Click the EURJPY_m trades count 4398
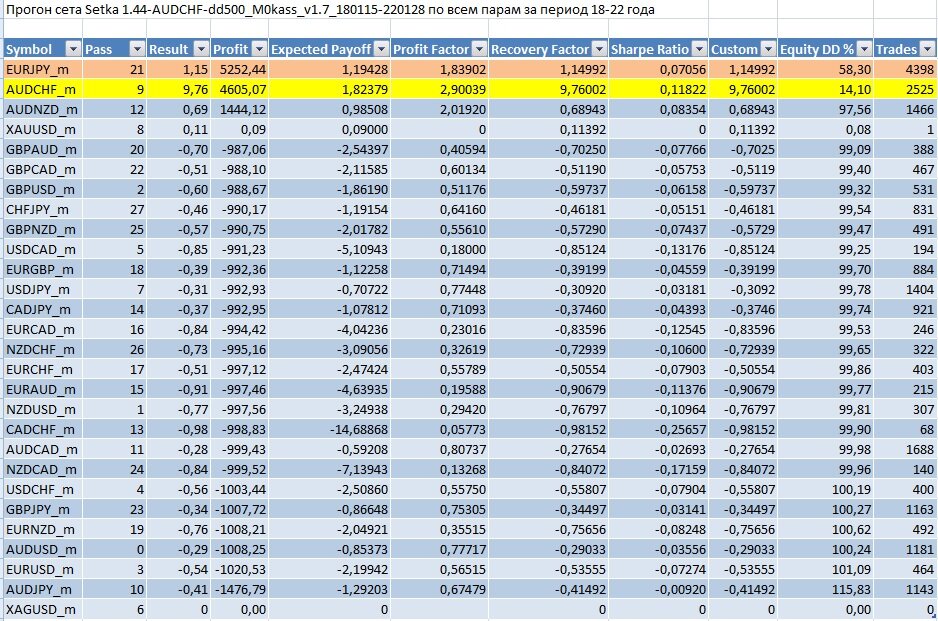Viewport: 938px width, 621px height. [919, 69]
